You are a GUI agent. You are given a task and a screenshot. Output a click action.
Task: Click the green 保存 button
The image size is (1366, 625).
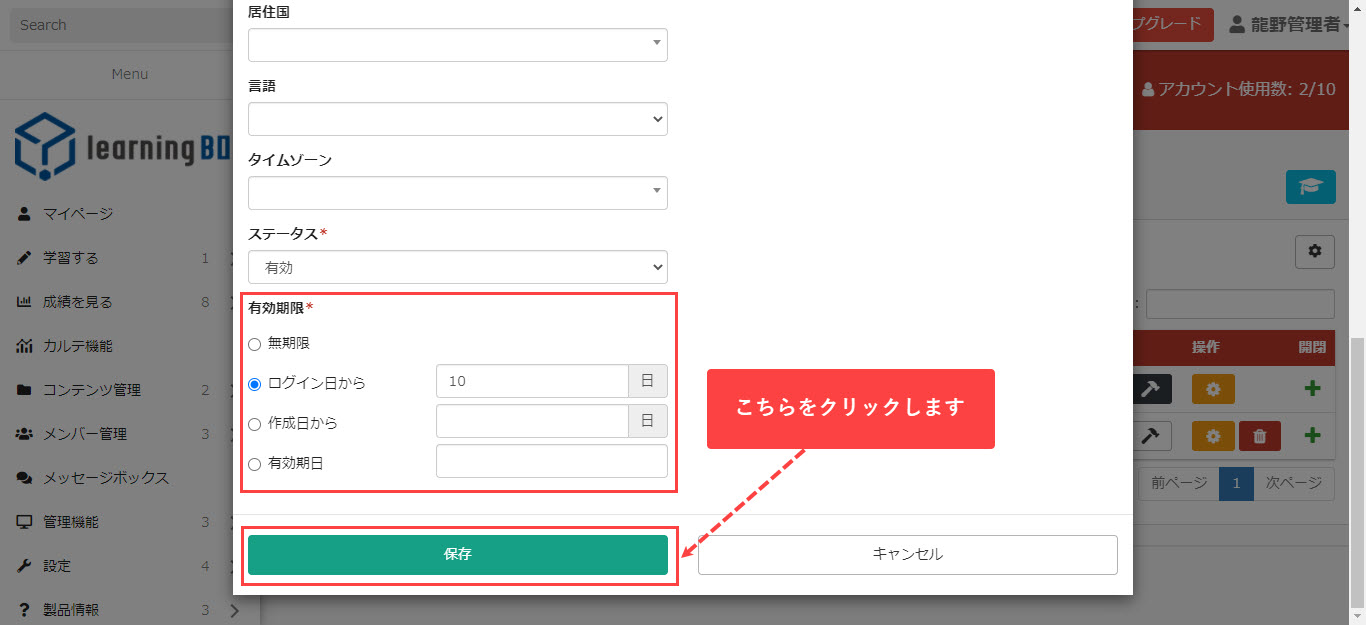(x=457, y=555)
